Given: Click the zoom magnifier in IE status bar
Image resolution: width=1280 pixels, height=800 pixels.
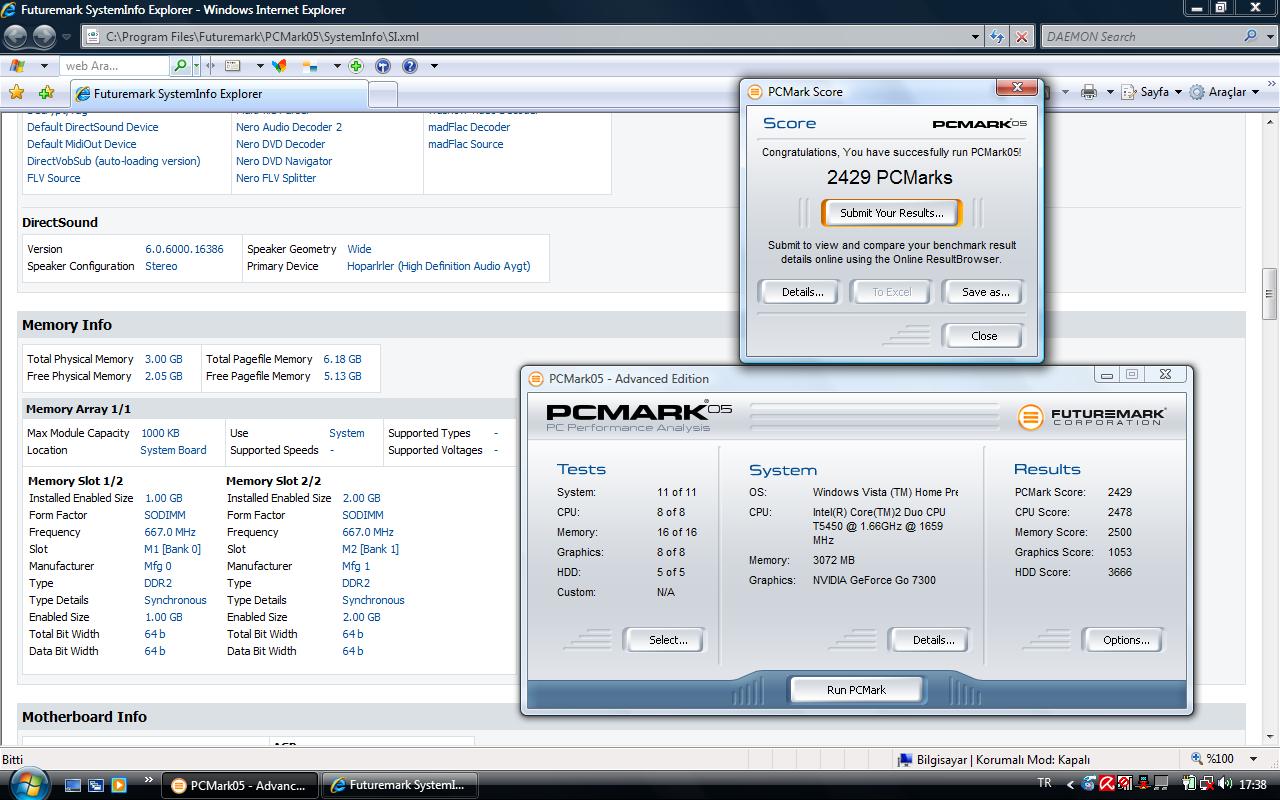Looking at the screenshot, I should [x=1197, y=759].
